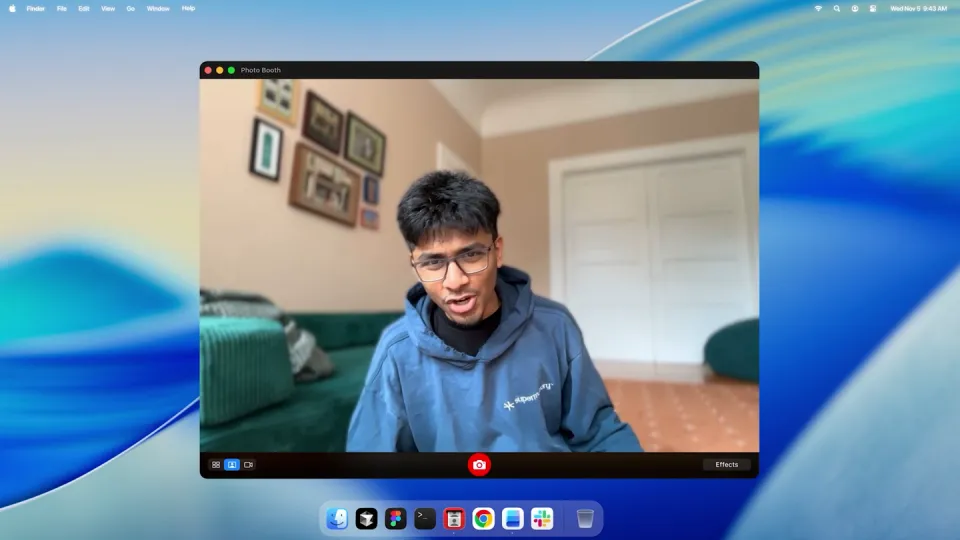Launch the black cube app in Dock
Image resolution: width=960 pixels, height=540 pixels.
pos(367,519)
